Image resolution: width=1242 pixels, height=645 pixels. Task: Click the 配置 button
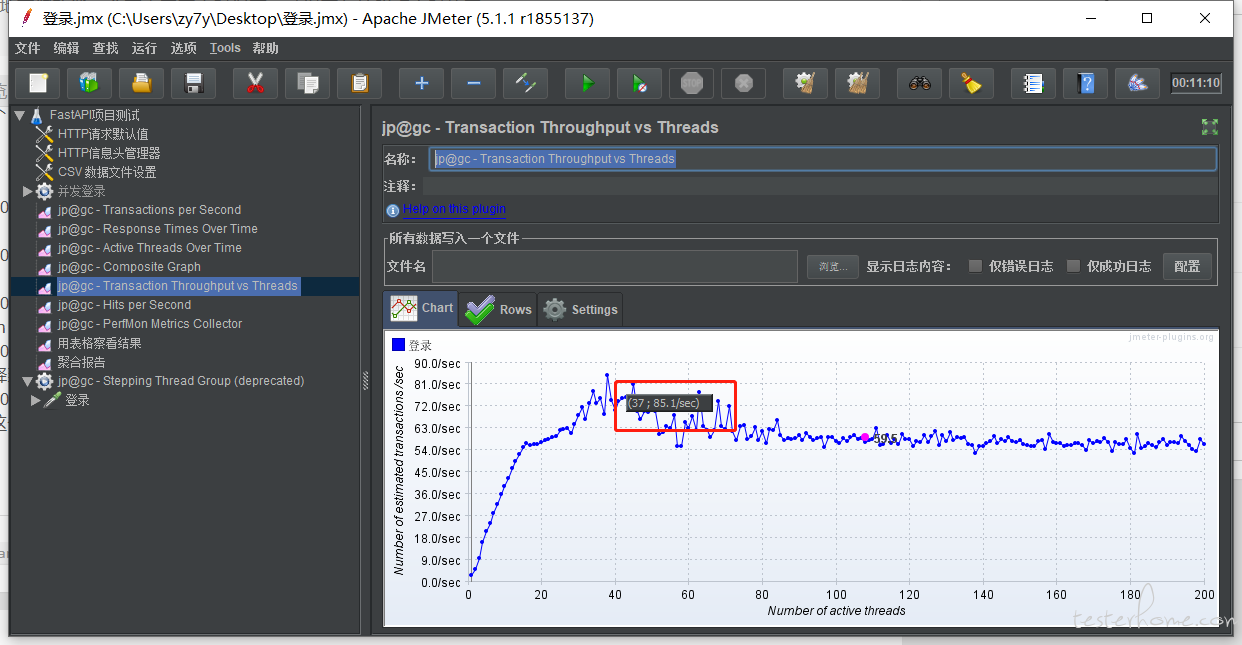[x=1187, y=266]
